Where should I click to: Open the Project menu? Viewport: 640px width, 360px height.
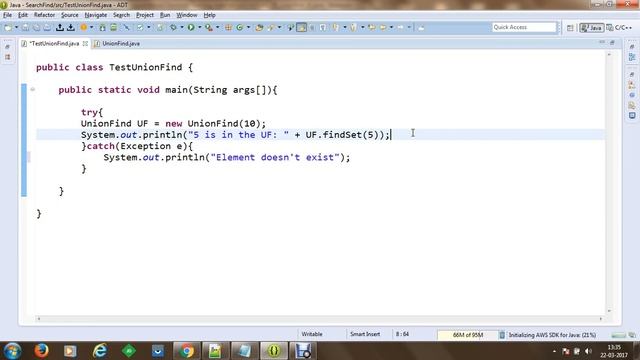coord(145,15)
